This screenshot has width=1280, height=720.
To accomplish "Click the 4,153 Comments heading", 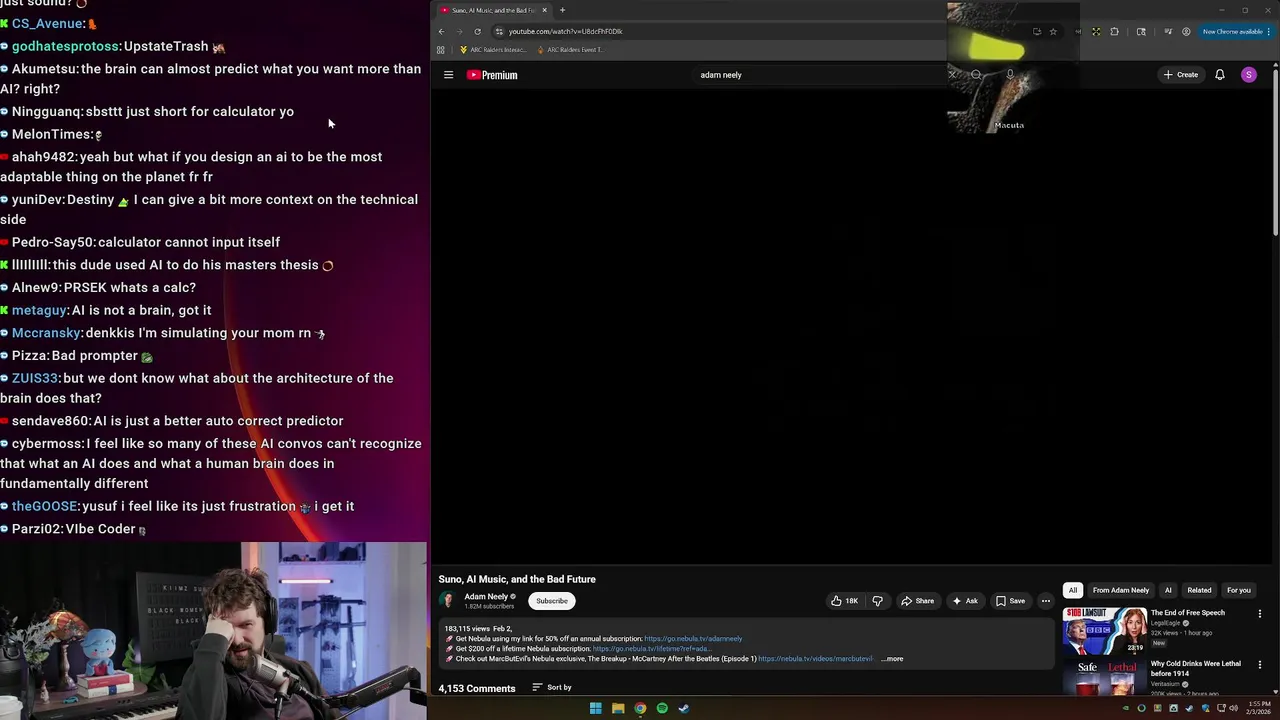I will click(x=477, y=688).
